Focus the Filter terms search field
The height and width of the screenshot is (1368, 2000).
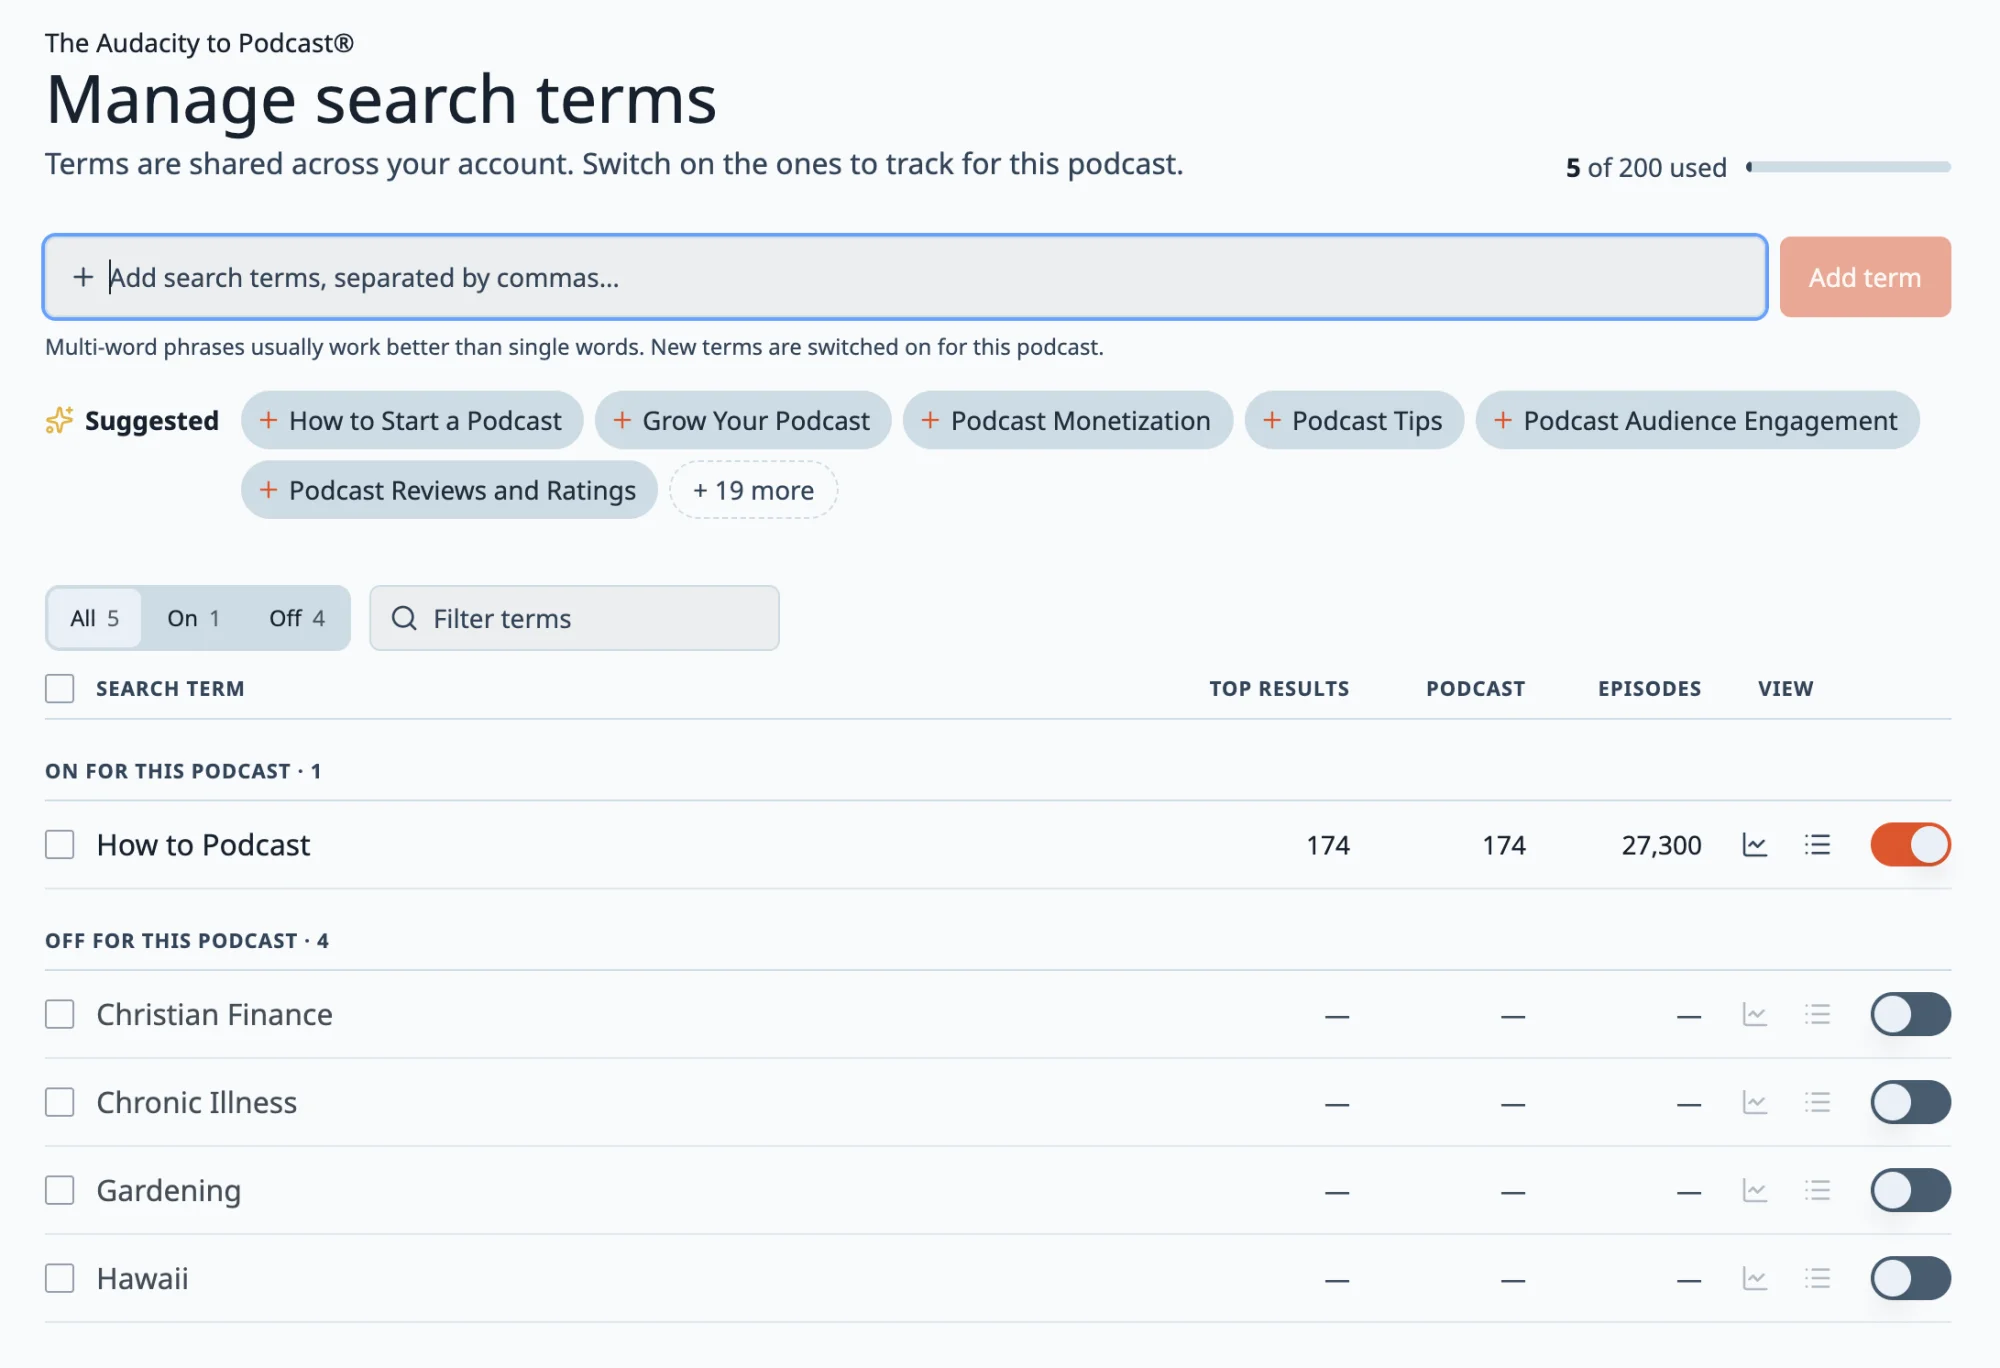[574, 618]
